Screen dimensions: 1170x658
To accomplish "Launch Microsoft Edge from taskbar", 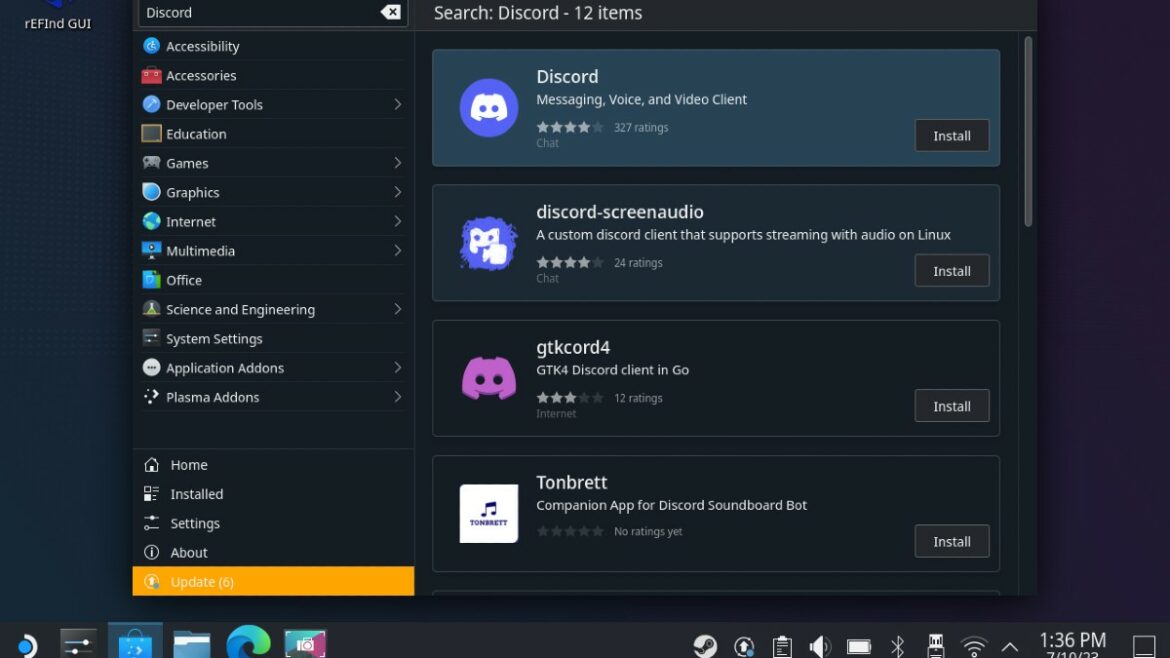I will tap(248, 643).
